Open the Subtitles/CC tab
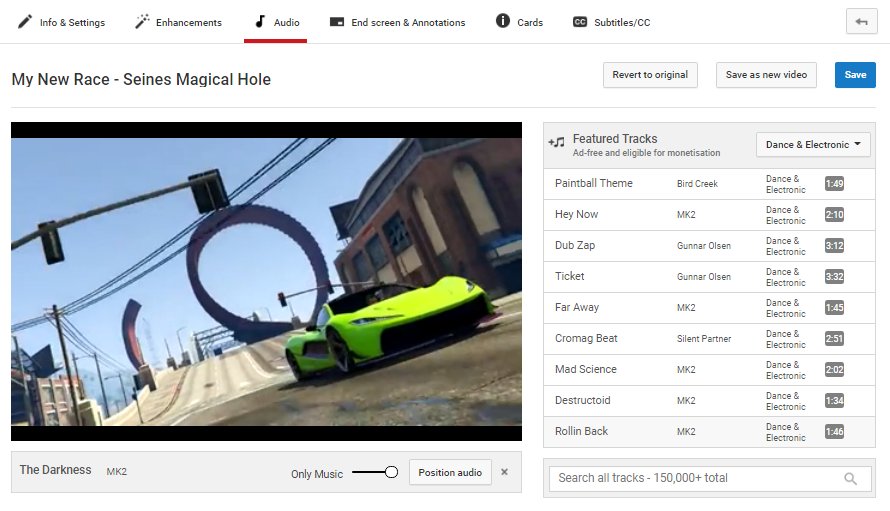This screenshot has height=511, width=890. [x=611, y=22]
